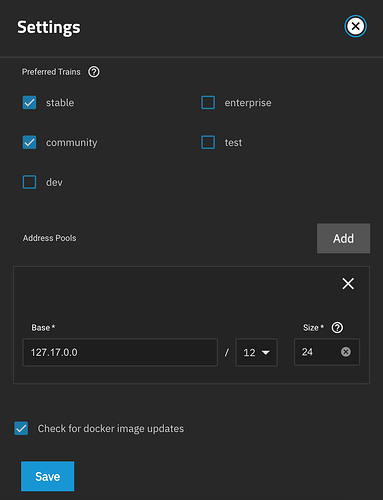Select the Address Pools label
Screen dimensions: 383x500
(49, 238)
